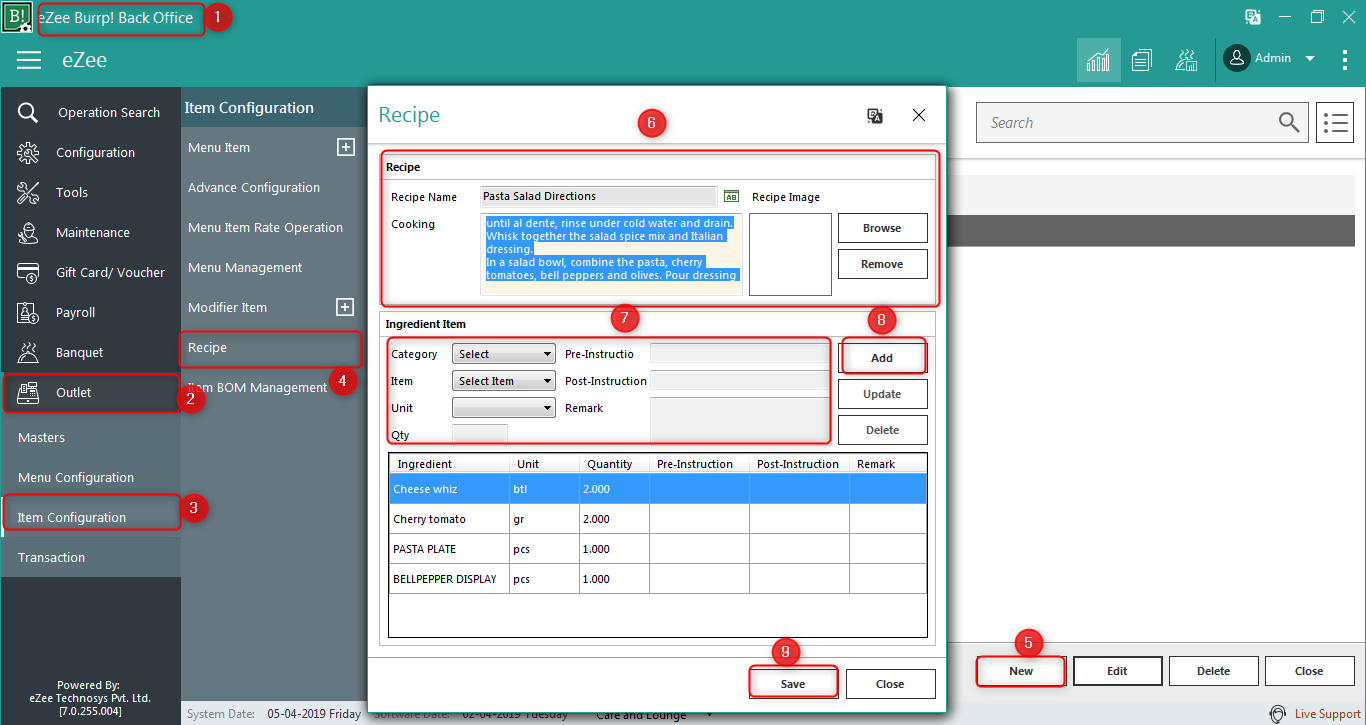This screenshot has width=1366, height=725.
Task: Click the eZee Burrp app logo
Action: 17,17
